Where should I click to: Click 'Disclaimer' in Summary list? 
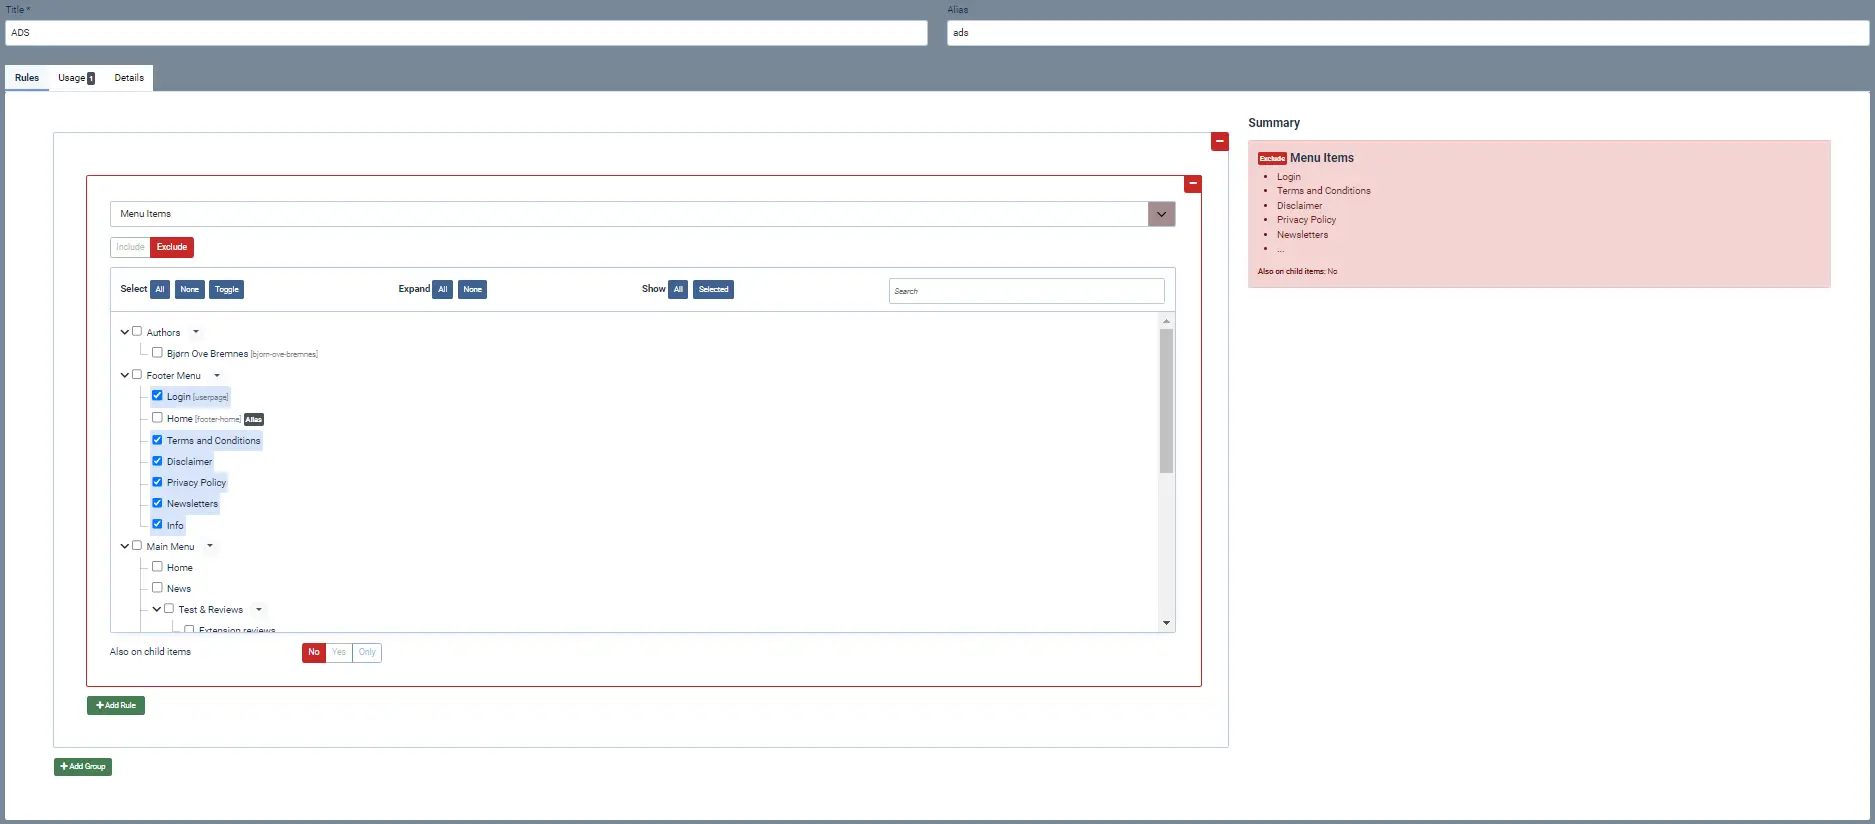(1299, 206)
